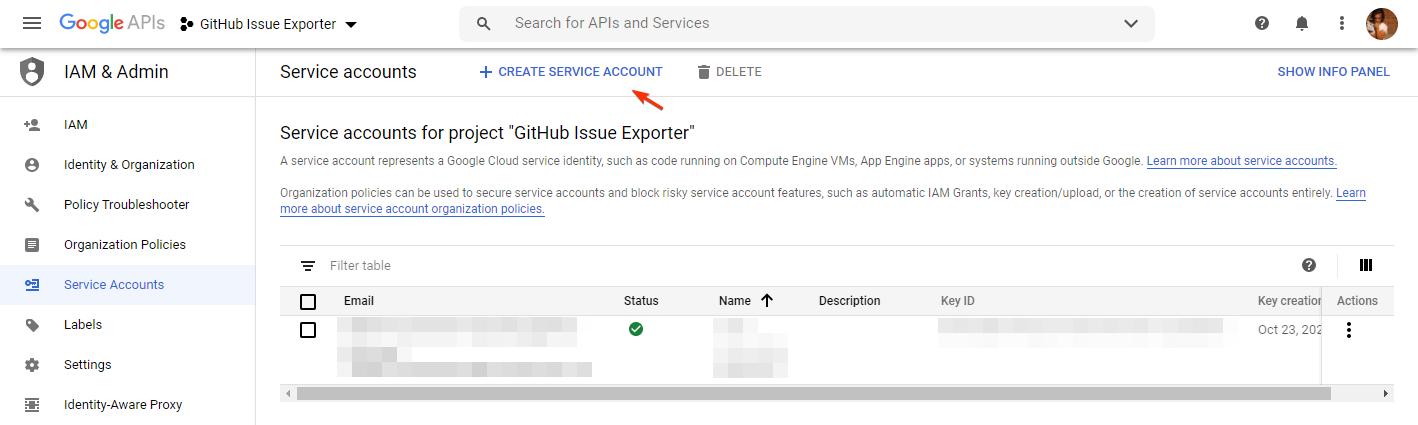1418x425 pixels.
Task: Open the three-dot settings menu in header
Action: (x=1342, y=23)
